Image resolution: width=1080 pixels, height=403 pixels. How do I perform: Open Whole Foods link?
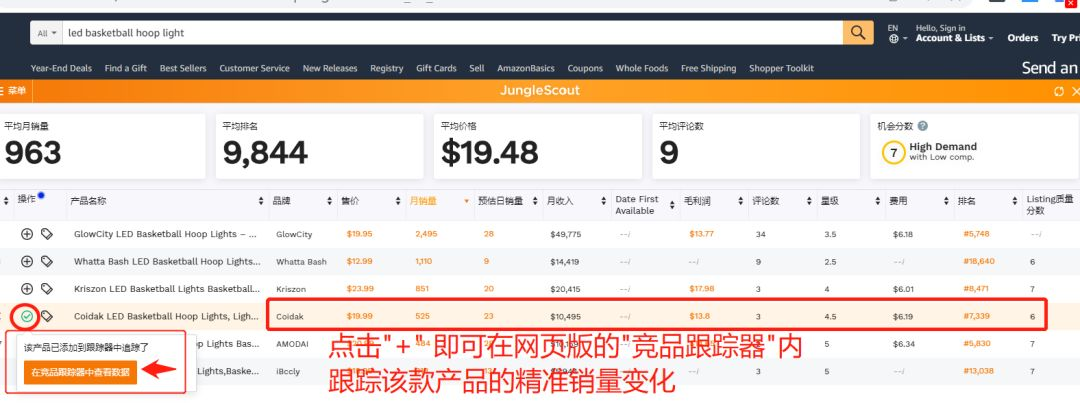point(642,68)
